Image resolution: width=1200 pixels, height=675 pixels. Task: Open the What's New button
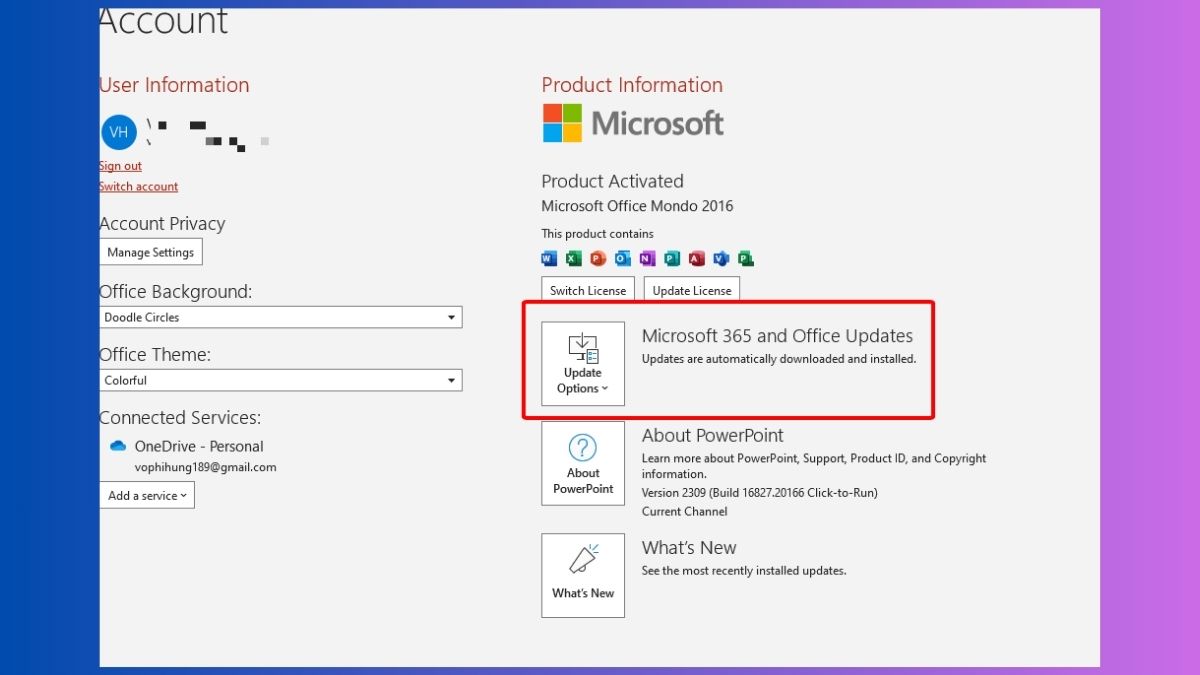point(583,575)
